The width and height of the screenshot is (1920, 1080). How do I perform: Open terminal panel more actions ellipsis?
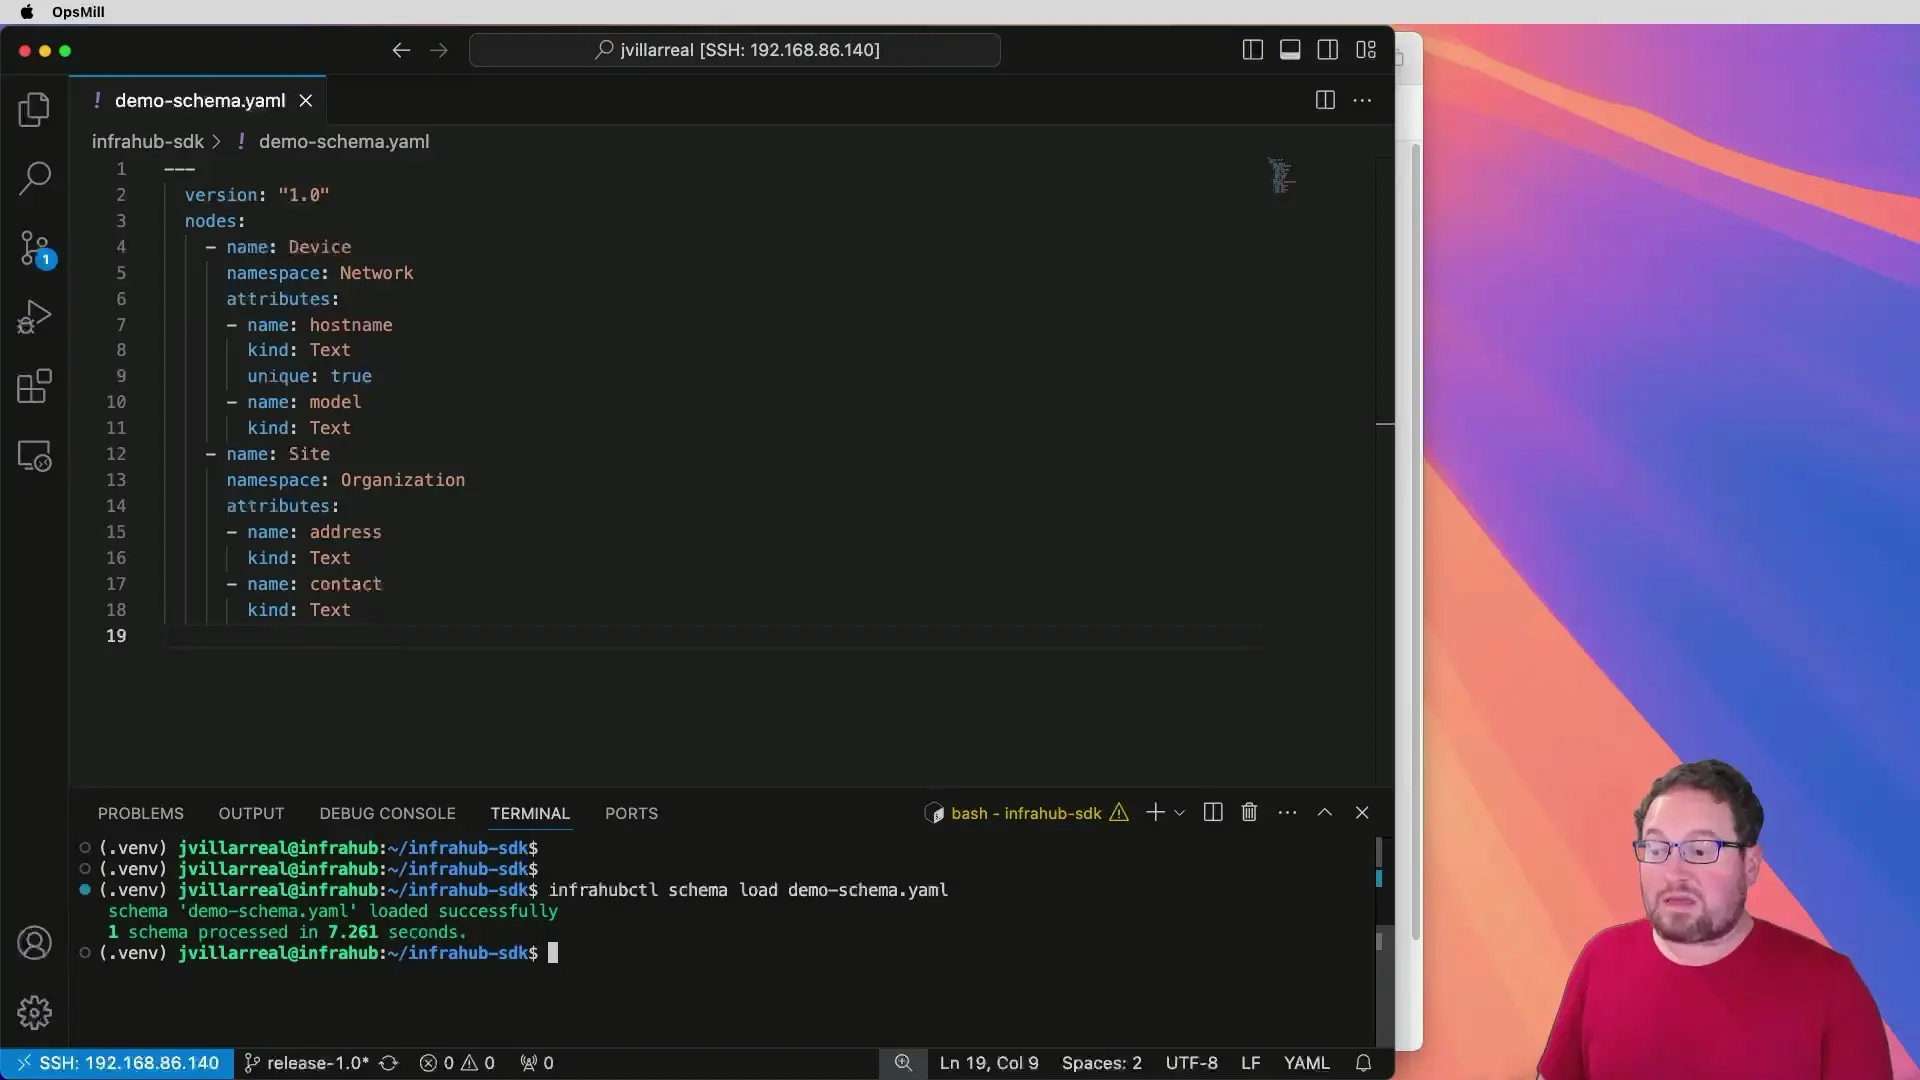tap(1287, 812)
